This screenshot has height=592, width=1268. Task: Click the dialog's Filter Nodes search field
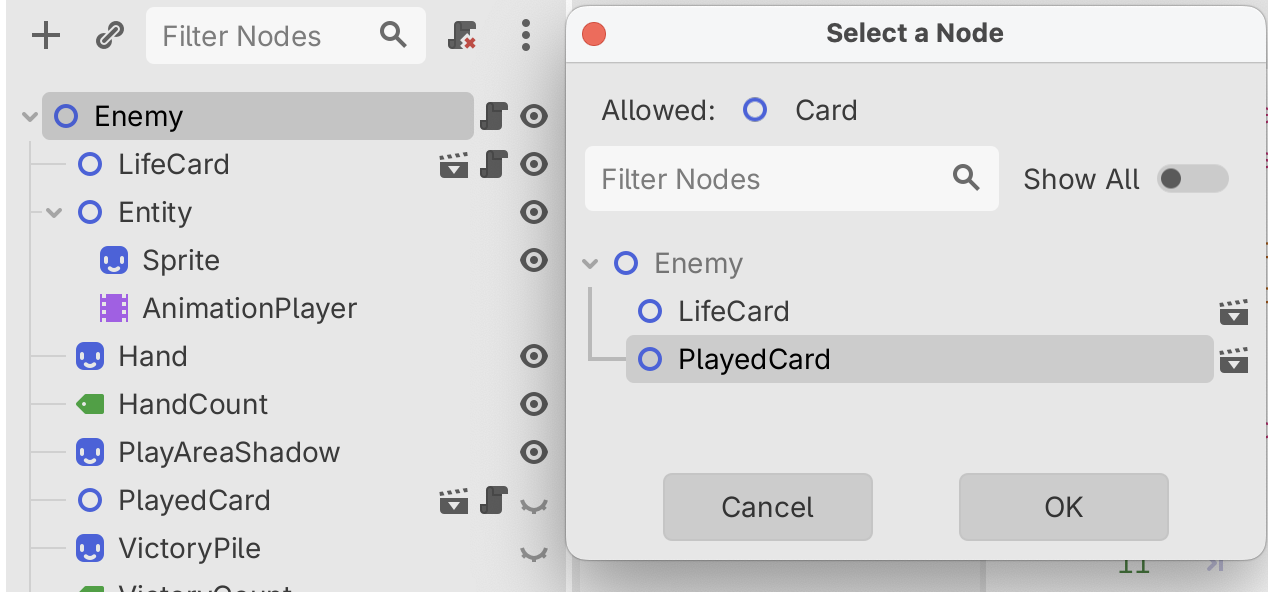click(770, 179)
